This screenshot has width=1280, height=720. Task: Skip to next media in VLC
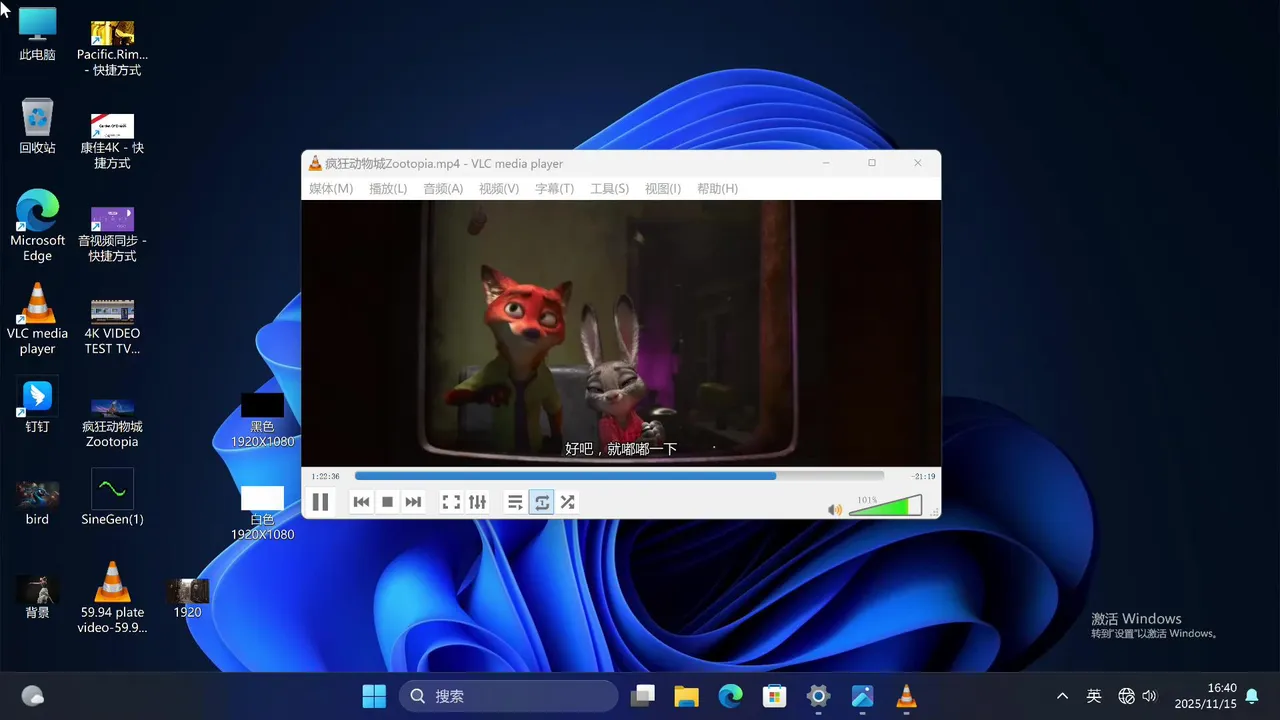(413, 502)
